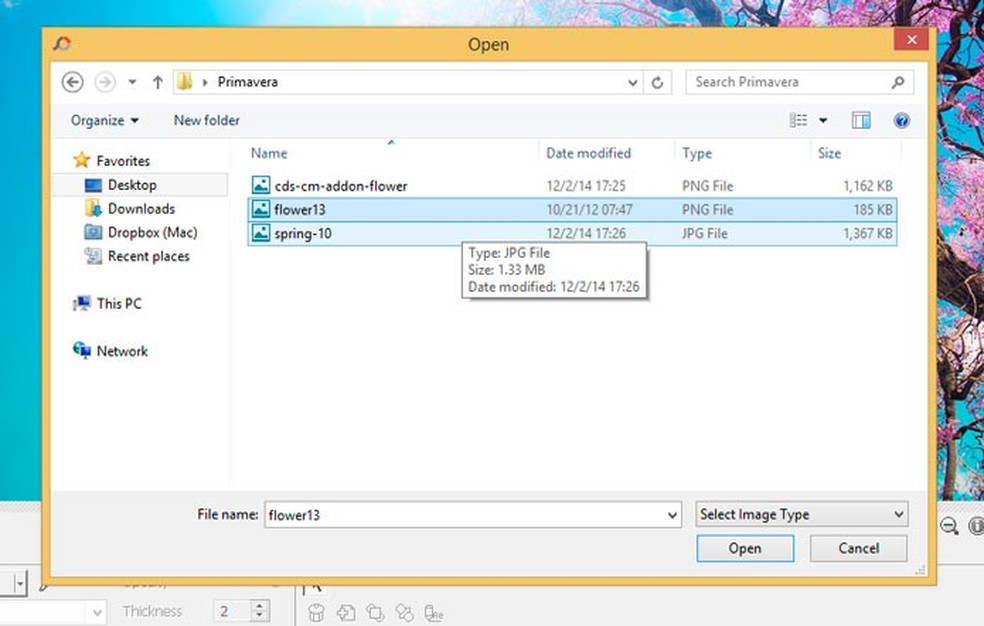
Task: Click the Search Primavera box
Action: click(799, 82)
